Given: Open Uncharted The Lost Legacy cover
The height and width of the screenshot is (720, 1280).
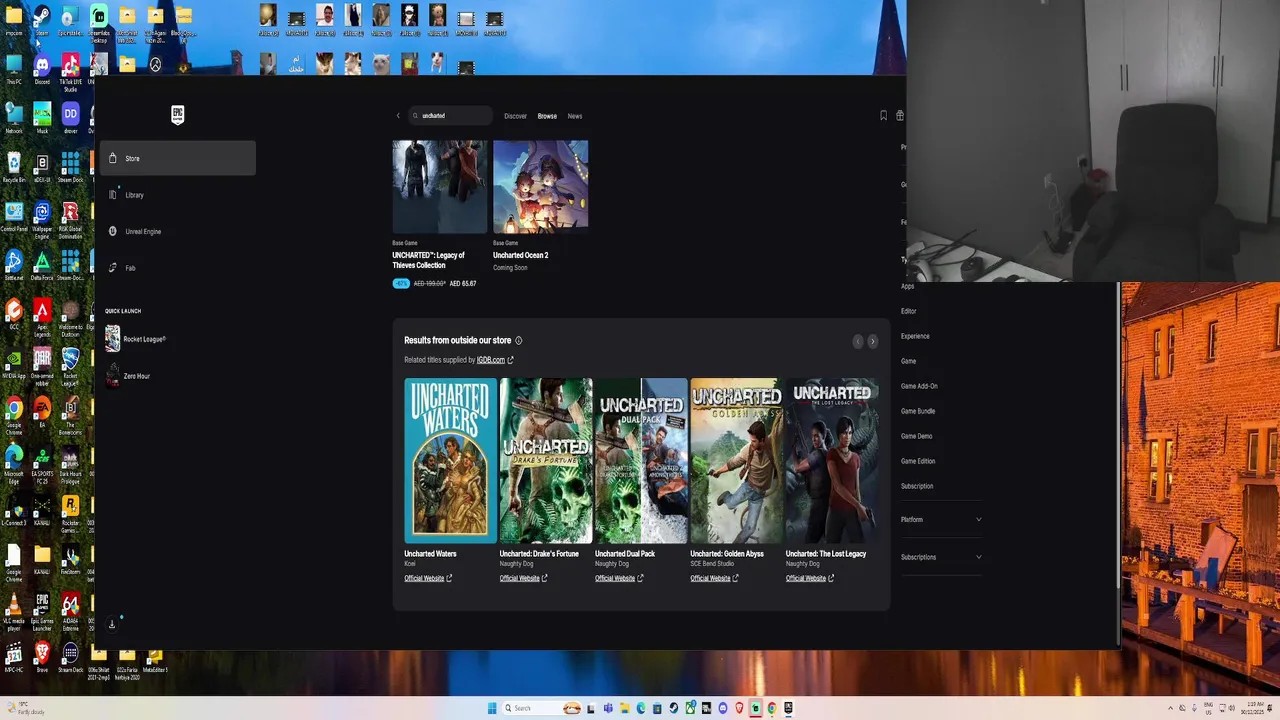Looking at the screenshot, I should point(832,461).
